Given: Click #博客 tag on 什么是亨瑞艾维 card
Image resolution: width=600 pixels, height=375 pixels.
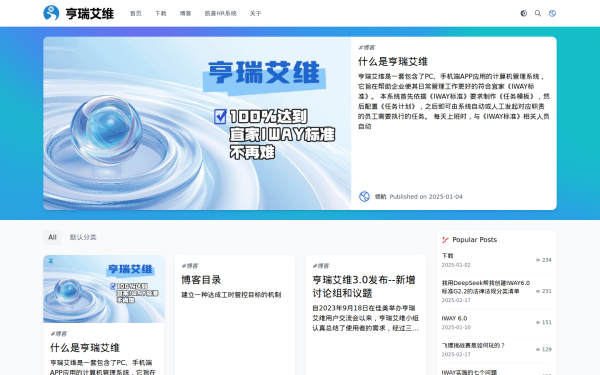Looking at the screenshot, I should tap(59, 334).
